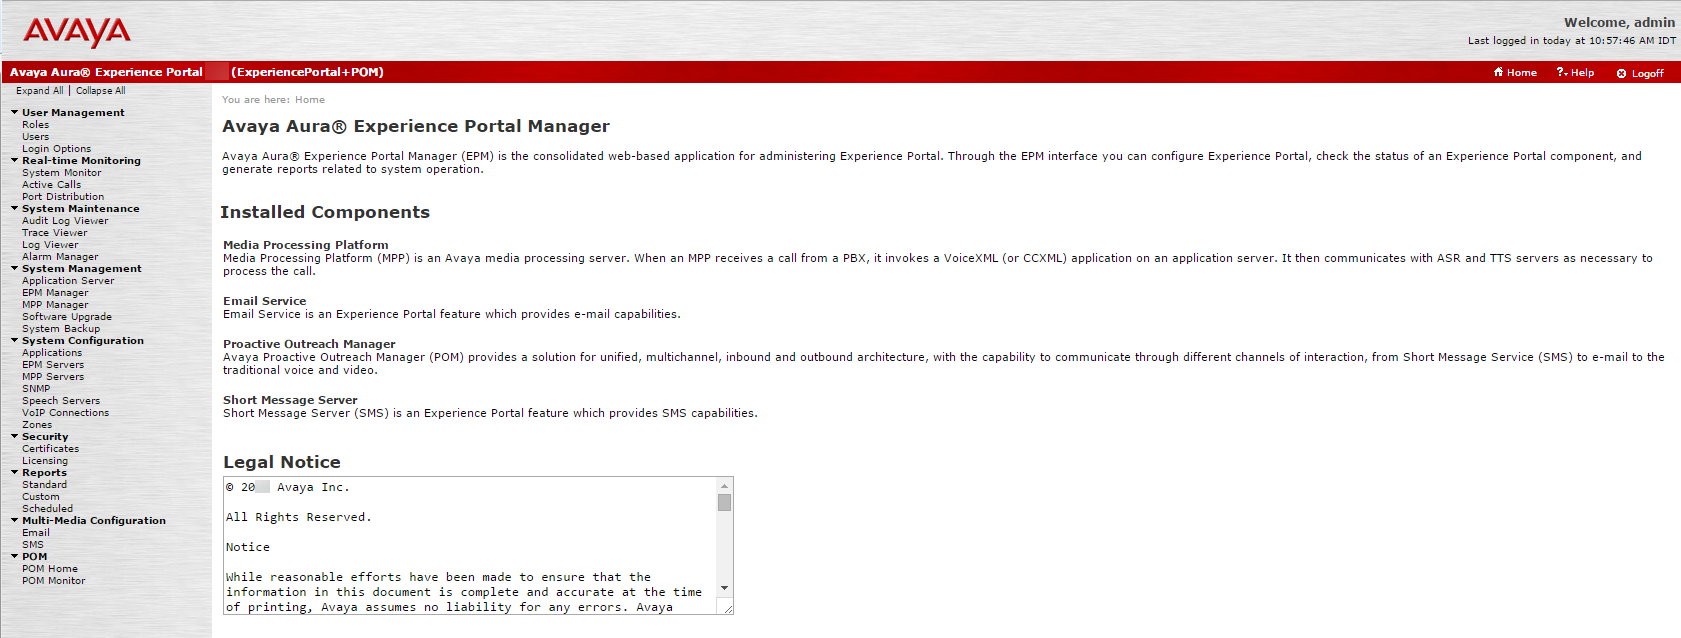The width and height of the screenshot is (1681, 638).
Task: Click the Home breadcrumb link
Action: [x=310, y=100]
